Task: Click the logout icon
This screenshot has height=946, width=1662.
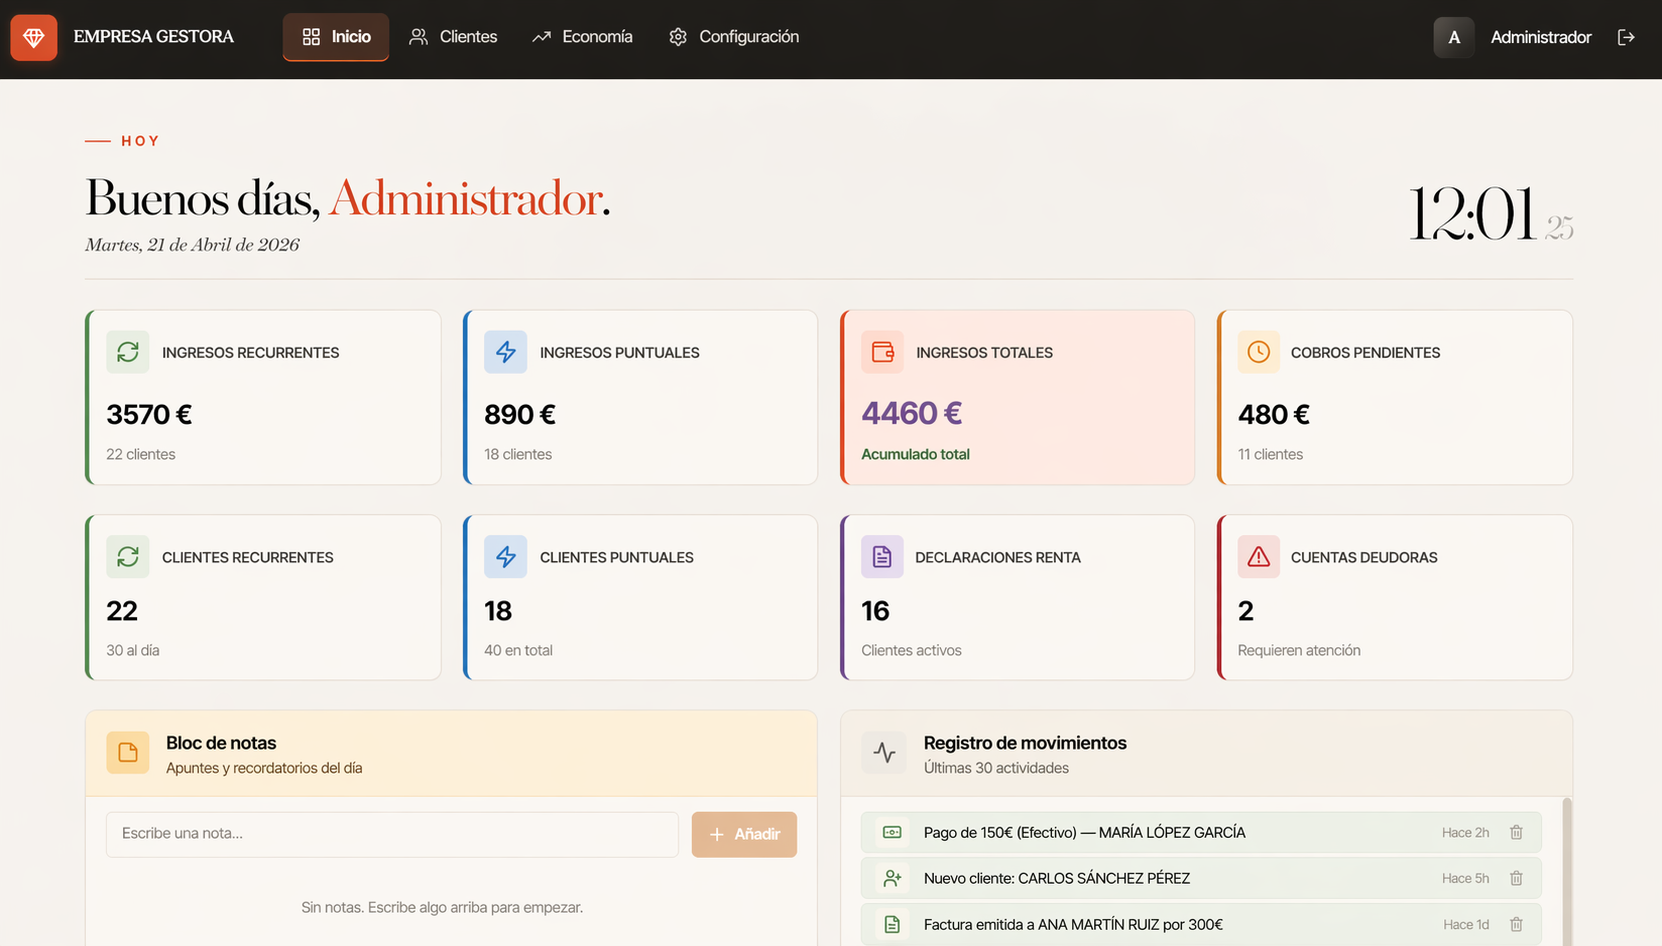Action: 1626,37
